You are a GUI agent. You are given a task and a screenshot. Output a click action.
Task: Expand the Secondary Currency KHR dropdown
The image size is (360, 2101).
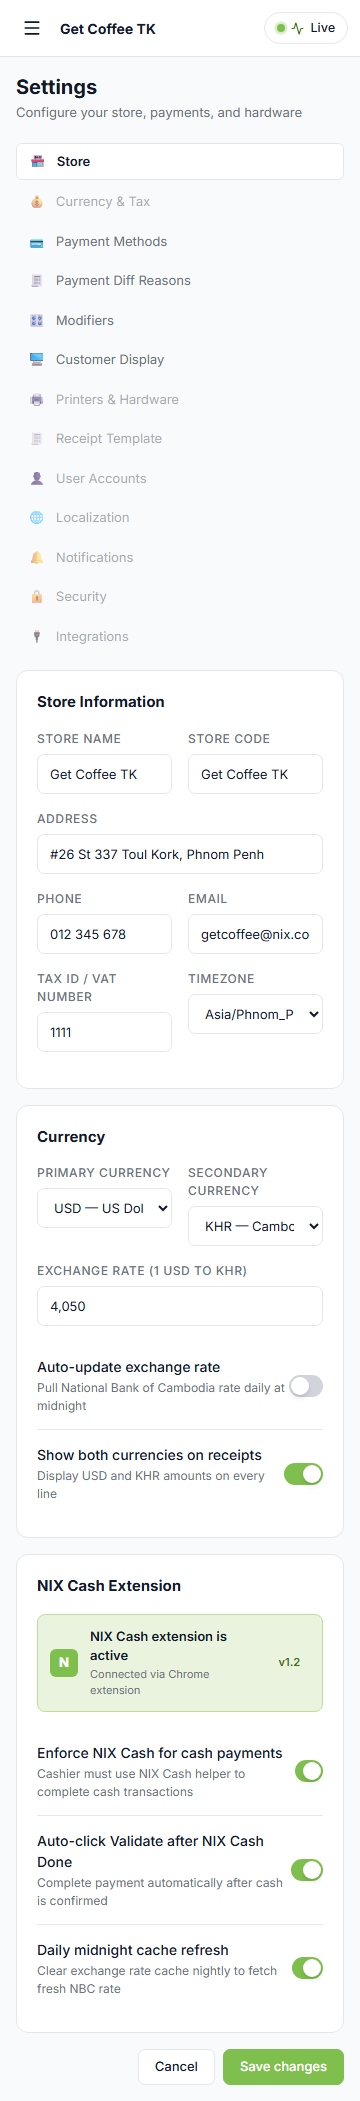click(255, 1226)
